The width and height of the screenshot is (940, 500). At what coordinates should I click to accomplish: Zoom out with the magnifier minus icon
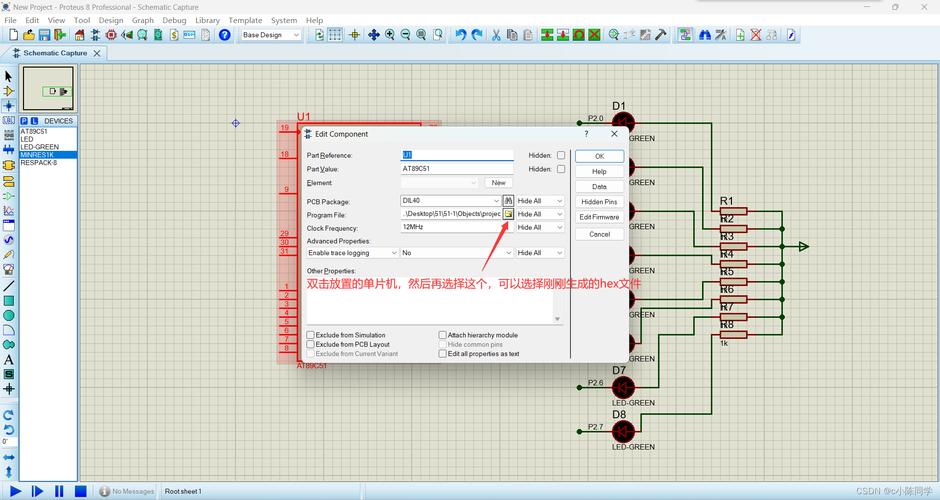pyautogui.click(x=405, y=35)
